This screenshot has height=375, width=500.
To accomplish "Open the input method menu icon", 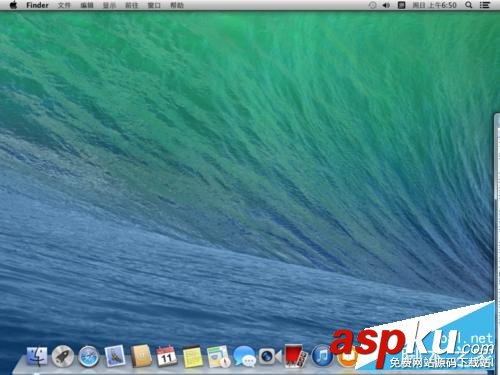I will (402, 5).
